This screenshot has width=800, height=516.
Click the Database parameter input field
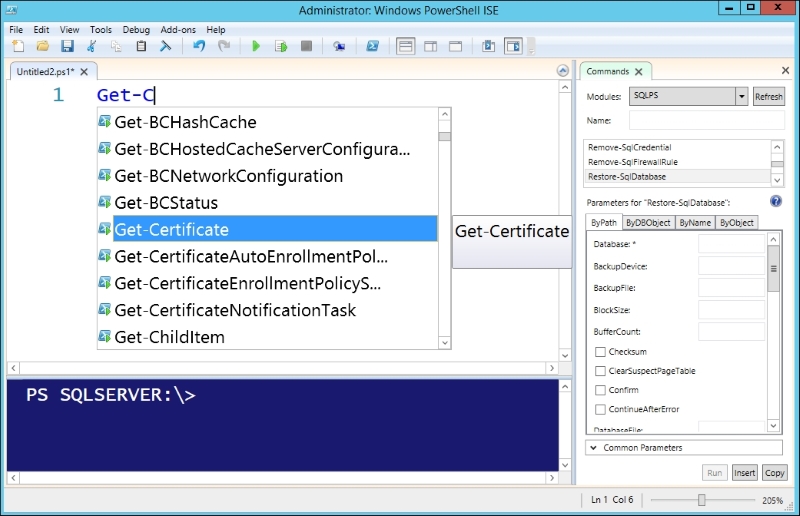tap(732, 244)
